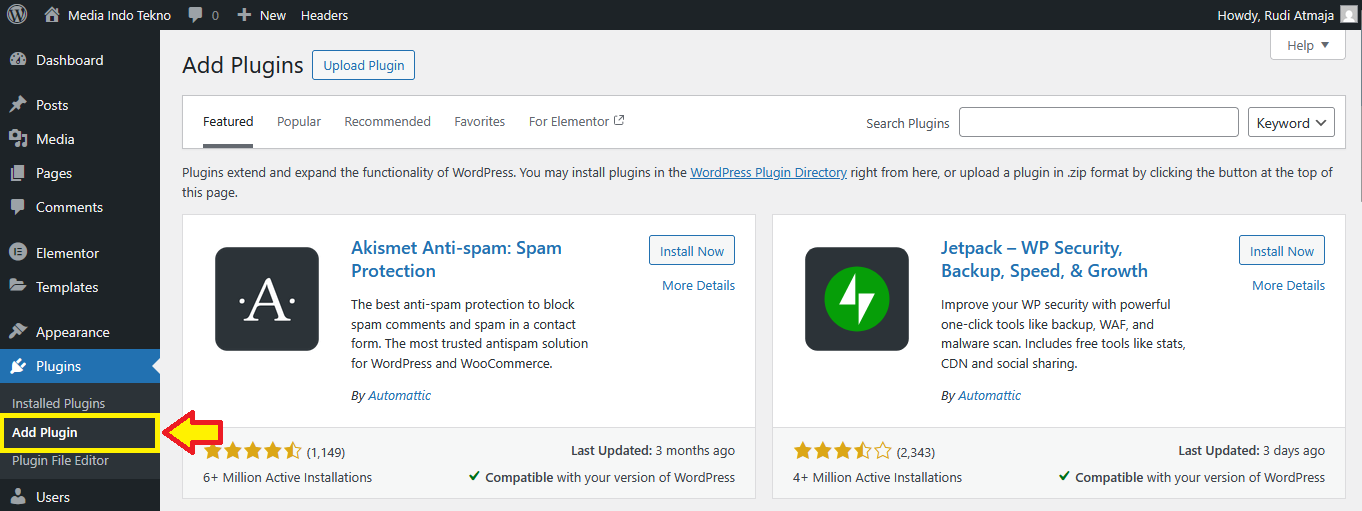
Task: Click the Dashboard gauge icon in sidebar
Action: (17, 60)
